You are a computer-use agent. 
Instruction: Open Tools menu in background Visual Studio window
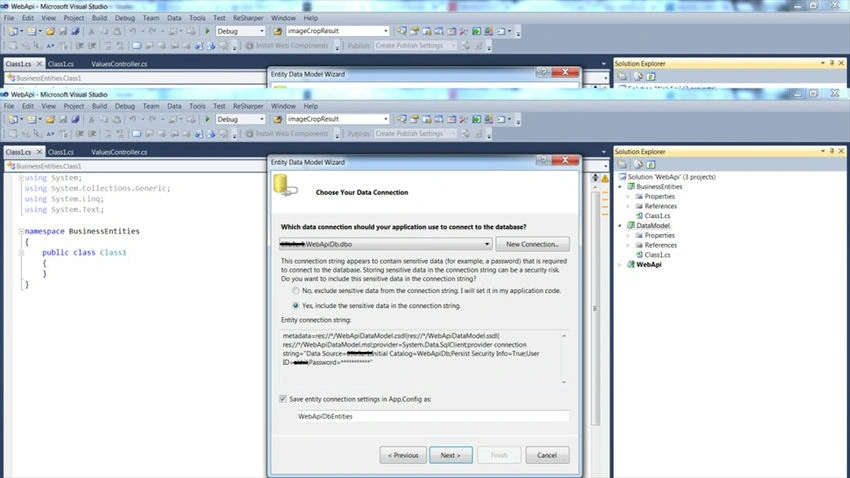(197, 18)
